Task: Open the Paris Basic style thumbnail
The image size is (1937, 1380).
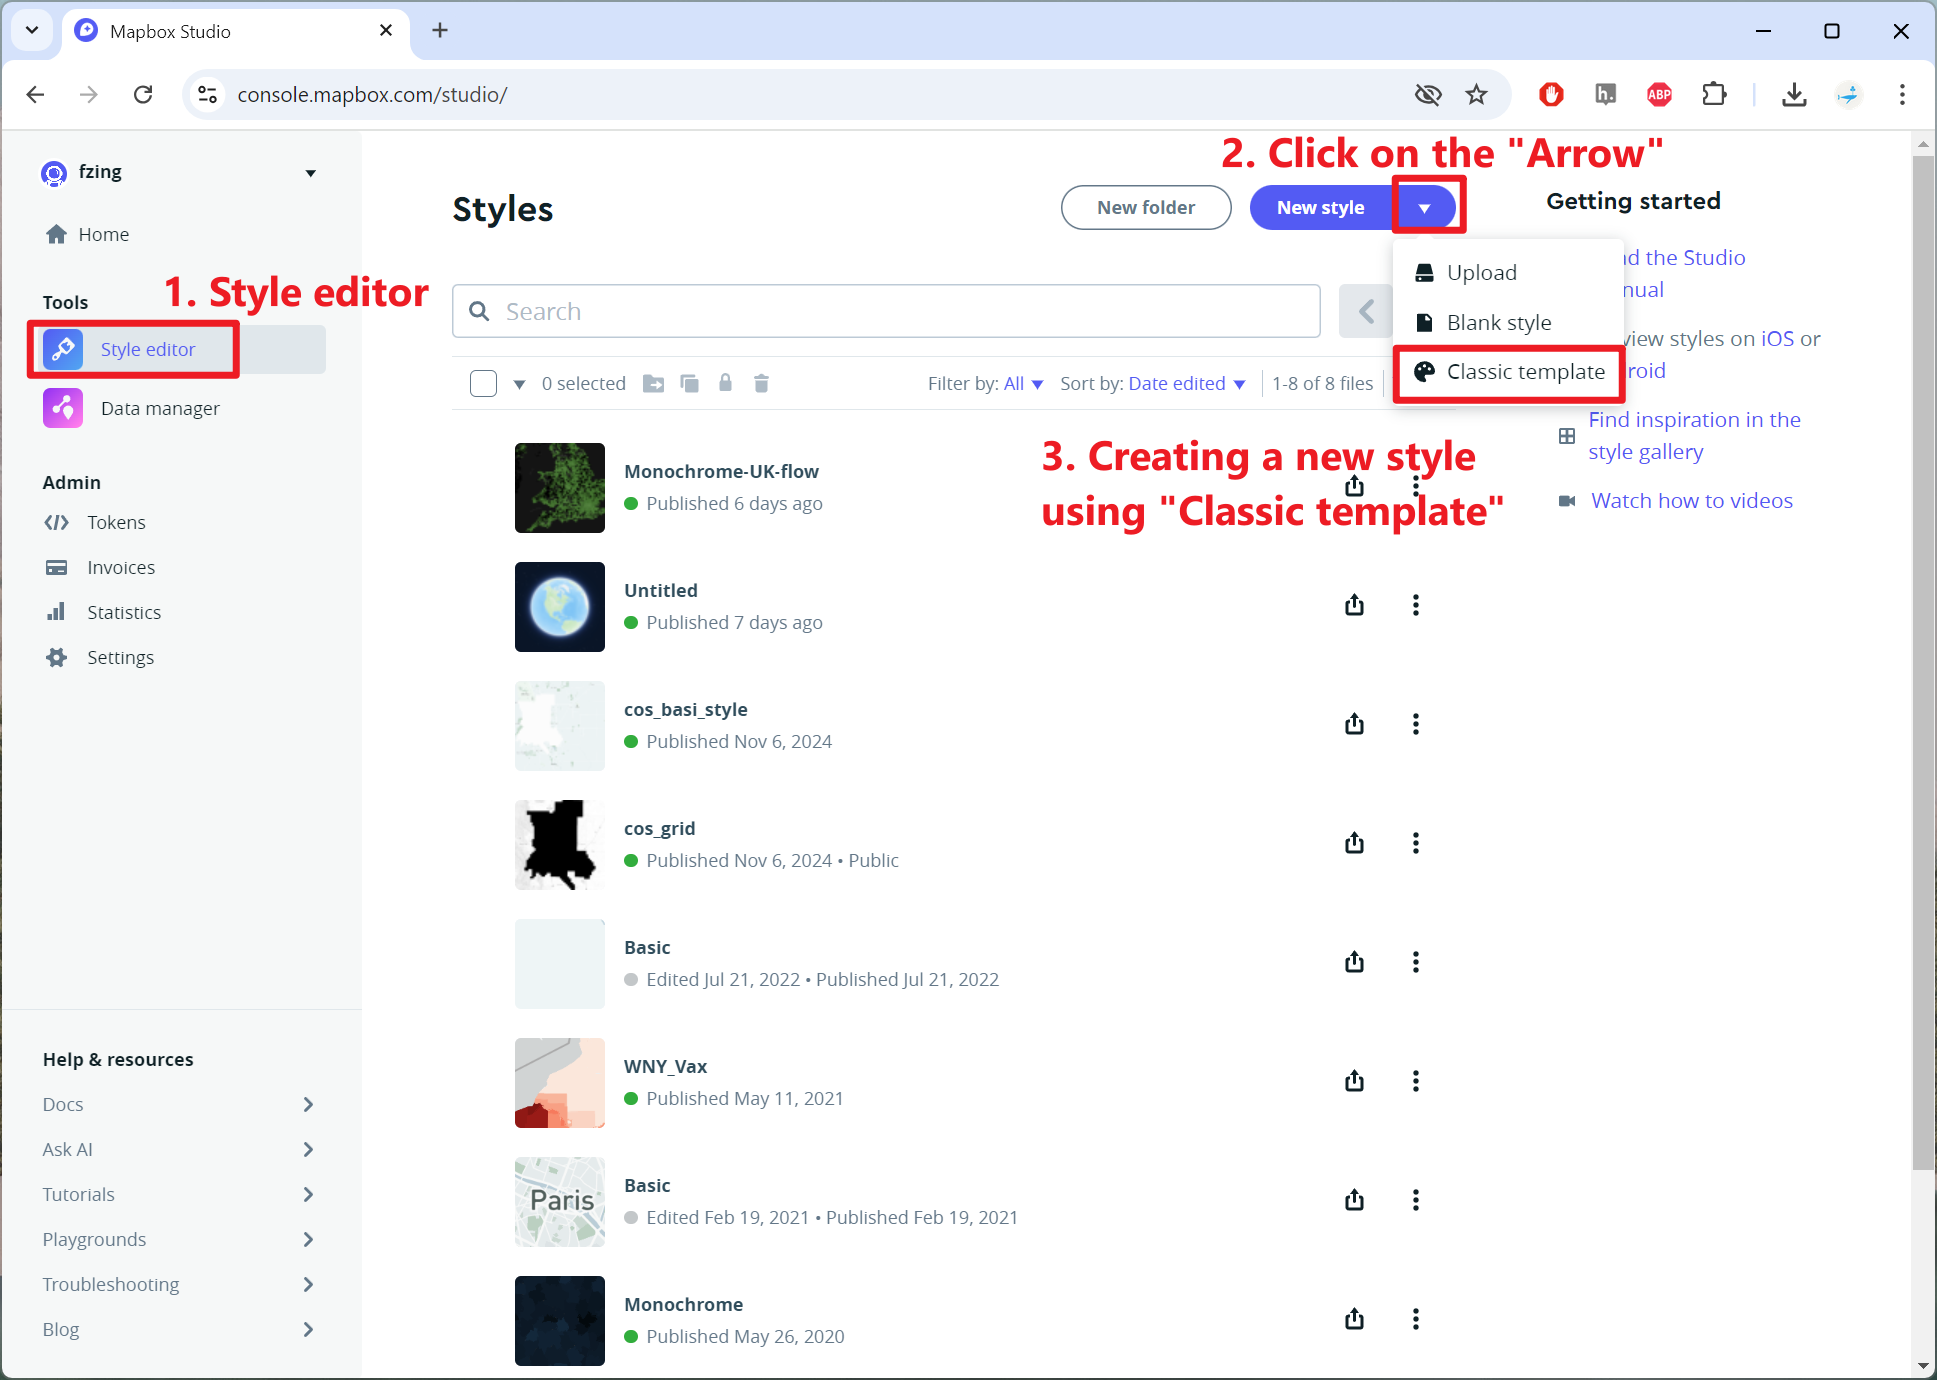Action: tap(559, 1201)
